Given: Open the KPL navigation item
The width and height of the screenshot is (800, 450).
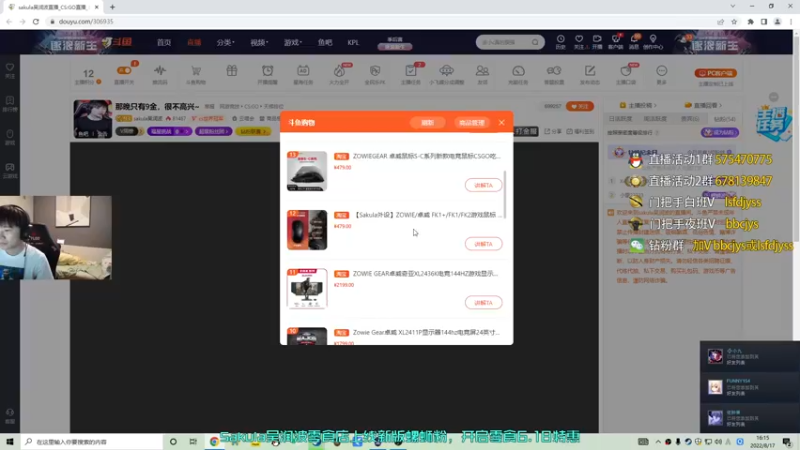Looking at the screenshot, I should [353, 42].
